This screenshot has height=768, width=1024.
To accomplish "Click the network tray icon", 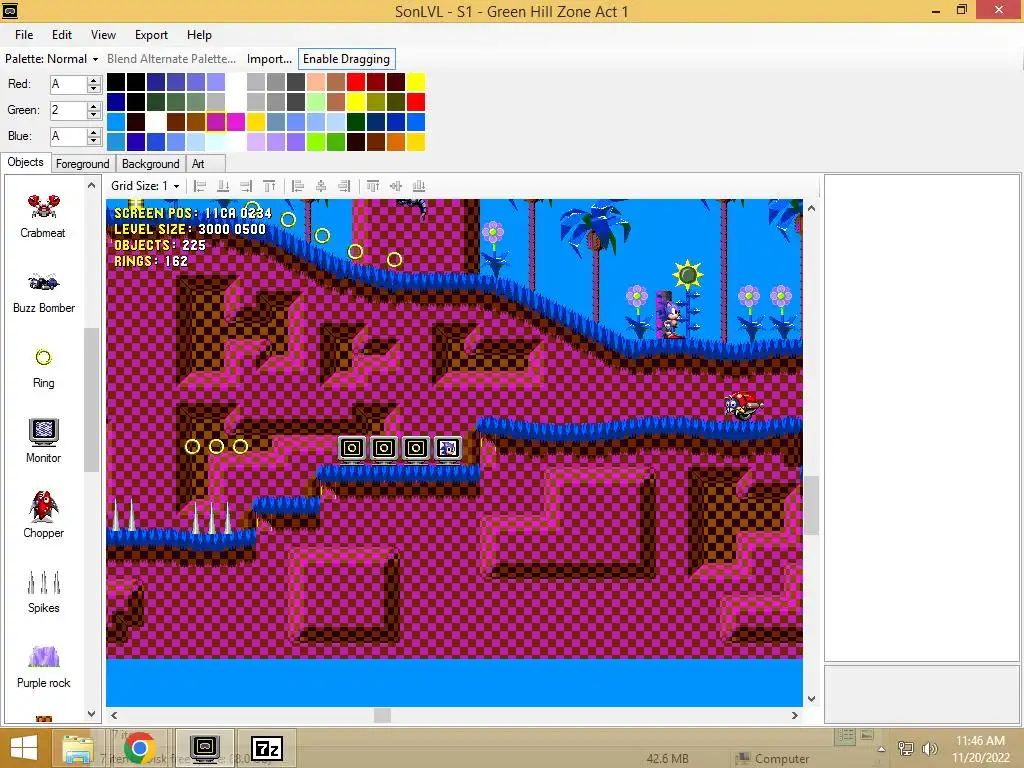I will tap(906, 748).
